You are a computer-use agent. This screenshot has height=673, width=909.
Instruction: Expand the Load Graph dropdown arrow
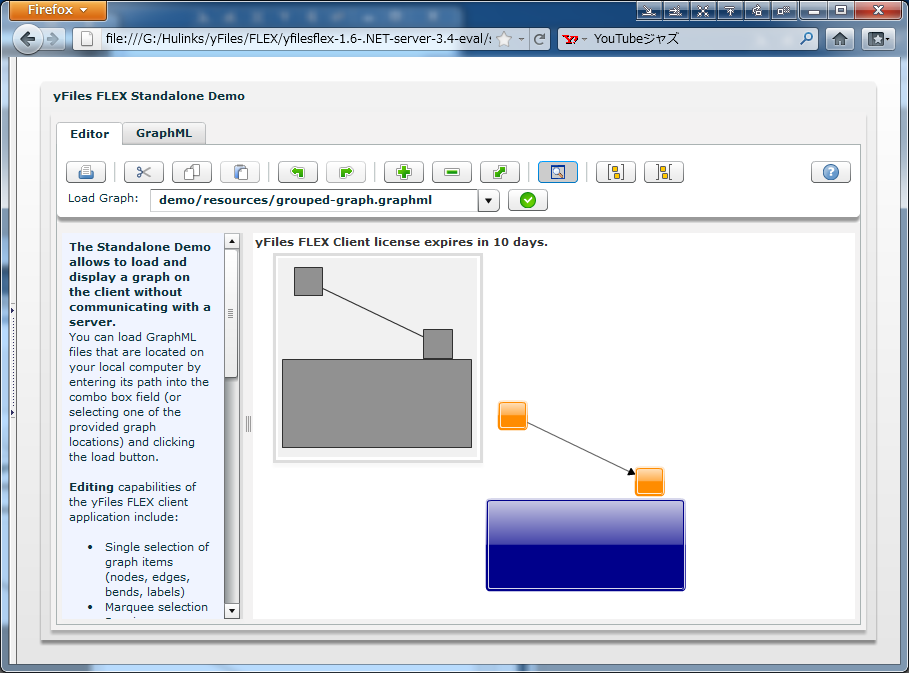pyautogui.click(x=489, y=201)
